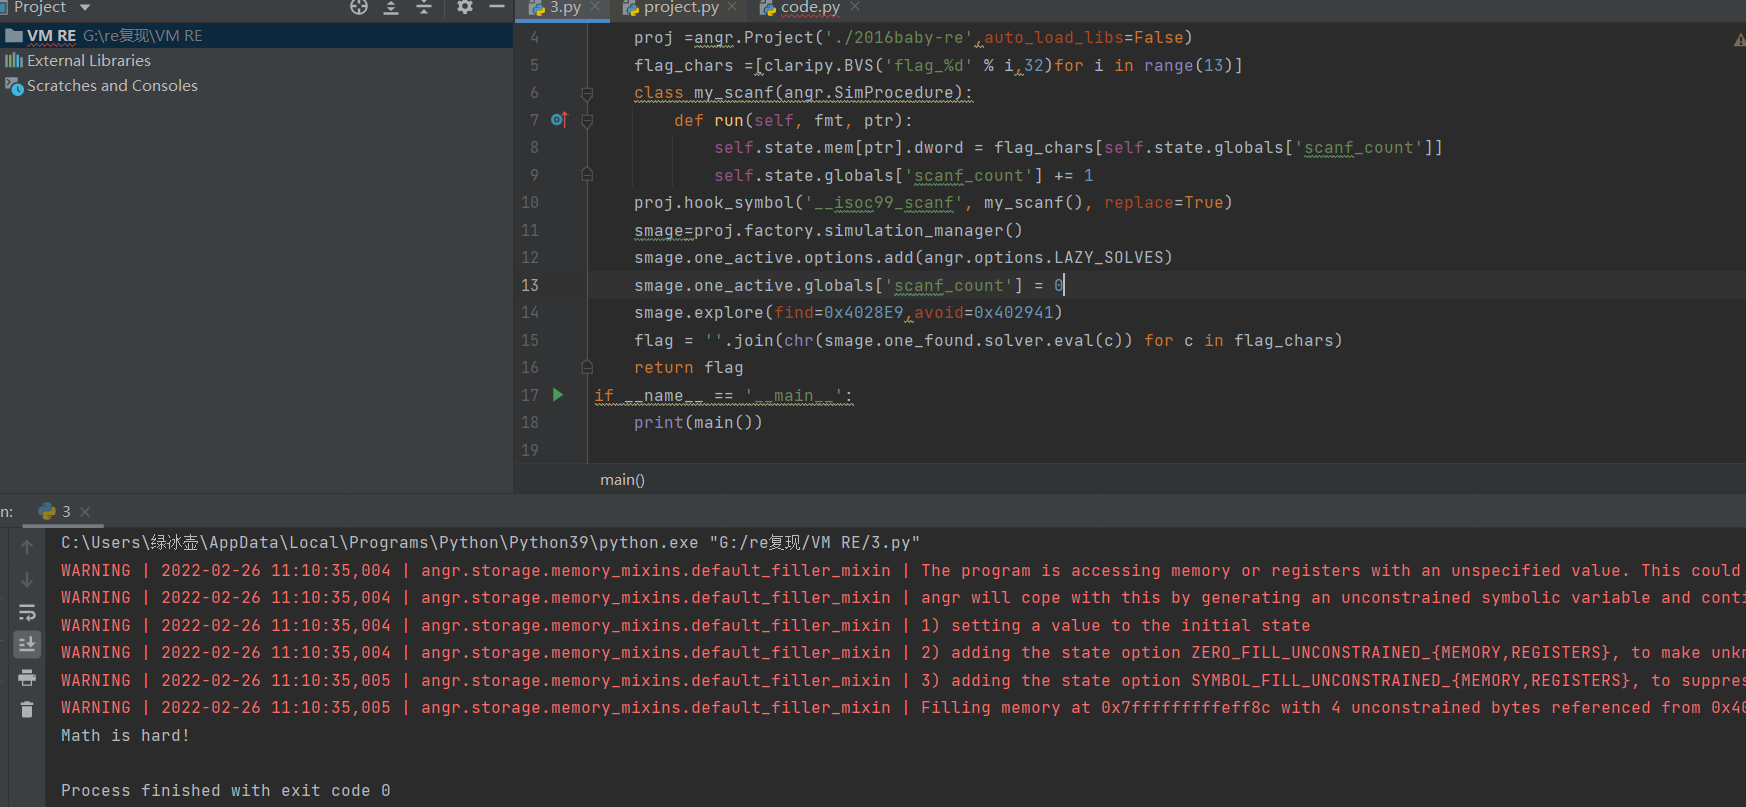Click the LAZY_SOLVES options line 12
The width and height of the screenshot is (1746, 807).
coord(903,258)
